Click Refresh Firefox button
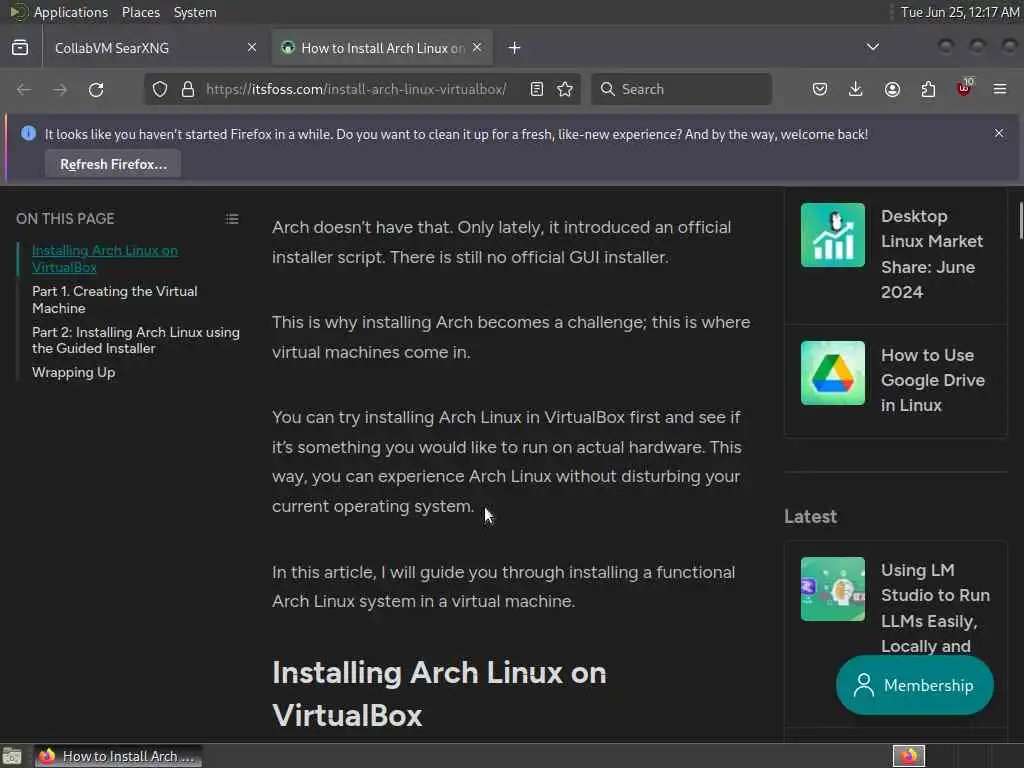1024x768 pixels. pyautogui.click(x=114, y=164)
